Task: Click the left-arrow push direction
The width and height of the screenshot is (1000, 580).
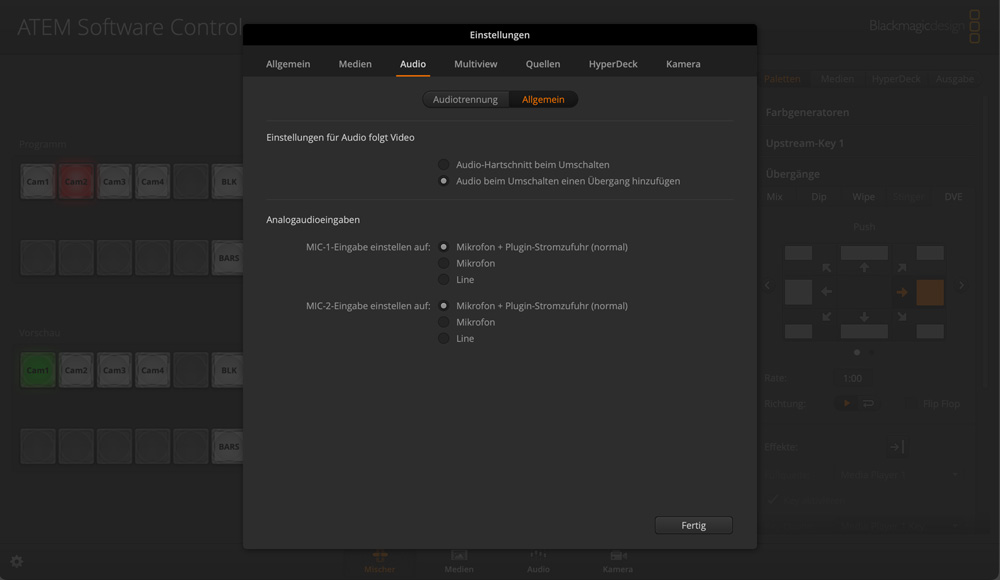Action: click(827, 292)
